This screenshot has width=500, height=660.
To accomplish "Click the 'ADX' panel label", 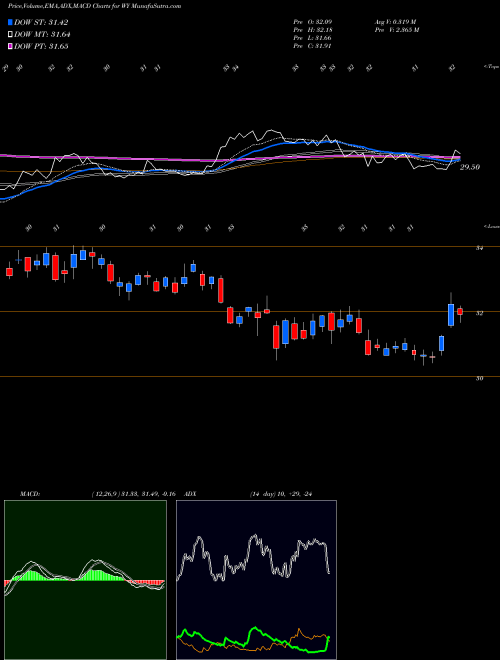I will point(190,494).
